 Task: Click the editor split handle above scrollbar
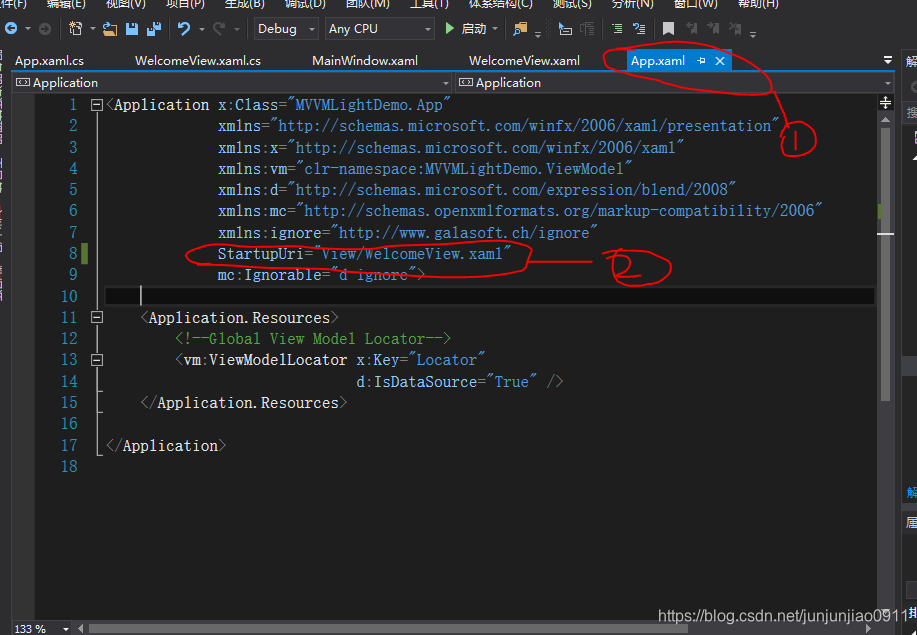tap(885, 103)
